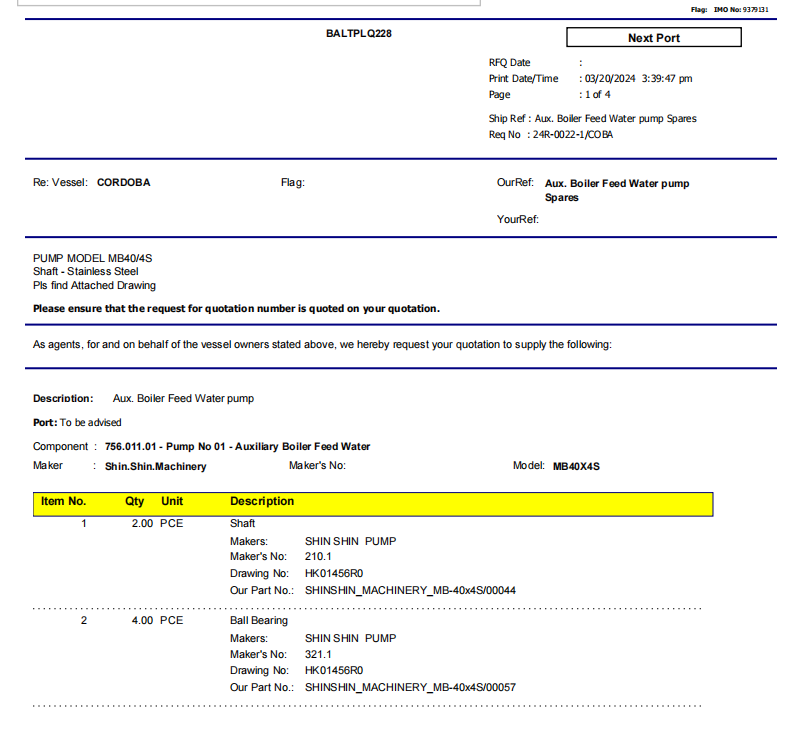Click the maker Shin.Shin.Machinery
The width and height of the screenshot is (794, 734).
click(x=155, y=466)
